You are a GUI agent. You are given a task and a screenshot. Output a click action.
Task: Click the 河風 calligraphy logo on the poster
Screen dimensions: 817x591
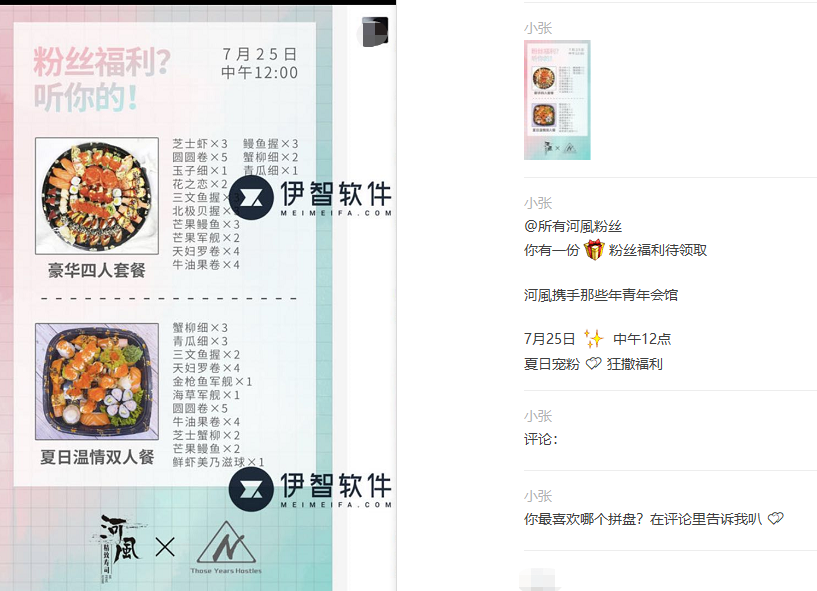click(x=117, y=548)
